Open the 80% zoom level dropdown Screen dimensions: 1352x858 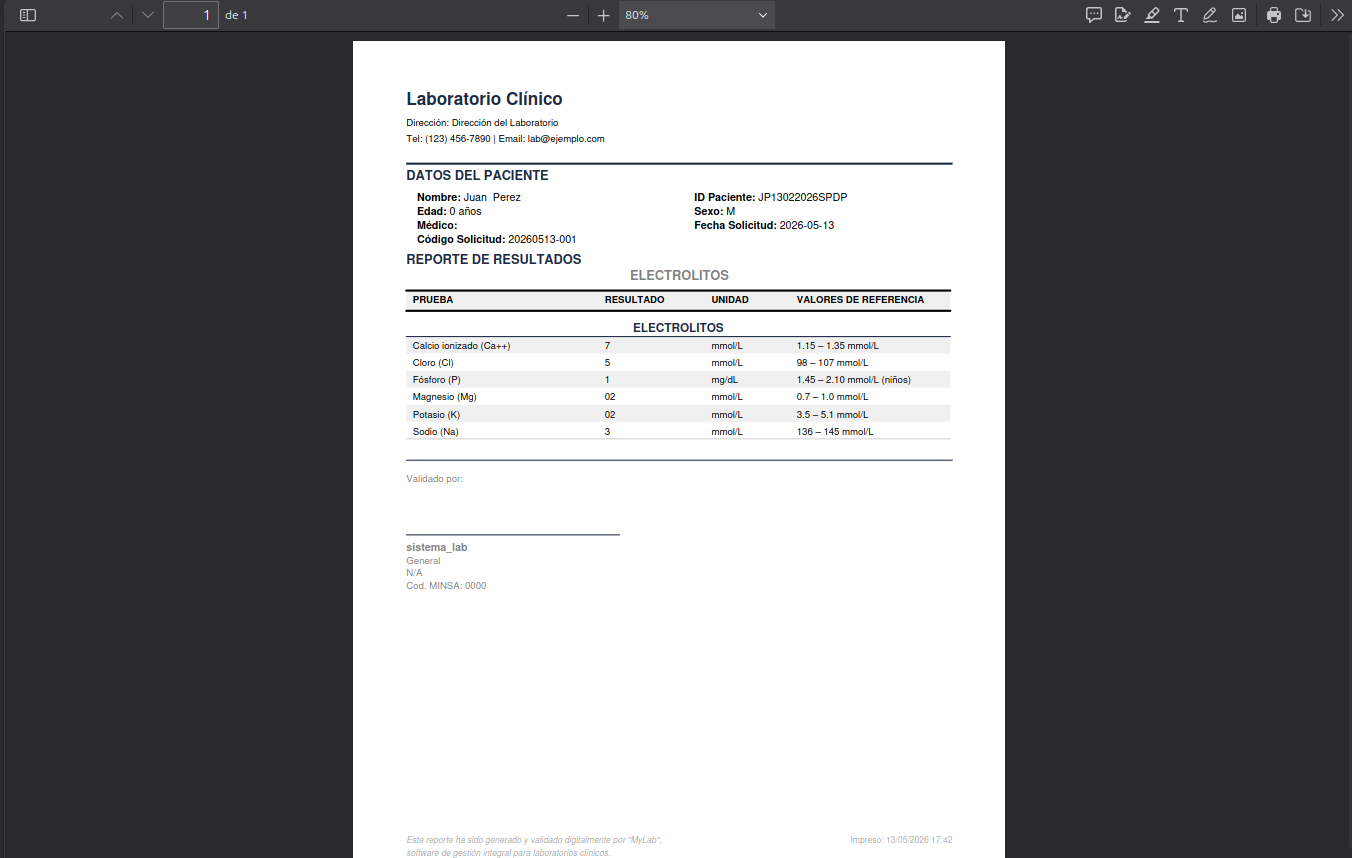[697, 15]
